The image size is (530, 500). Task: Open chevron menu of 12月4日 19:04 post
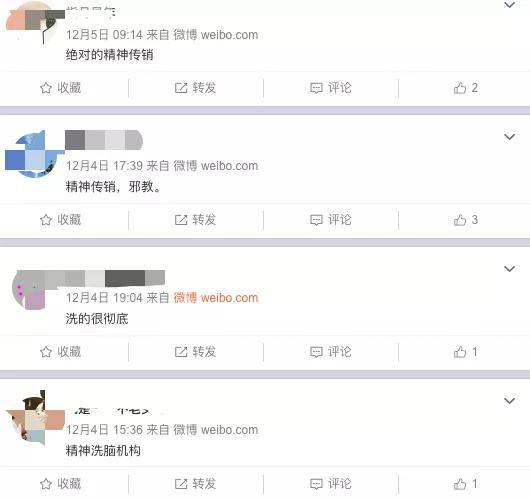coord(509,268)
